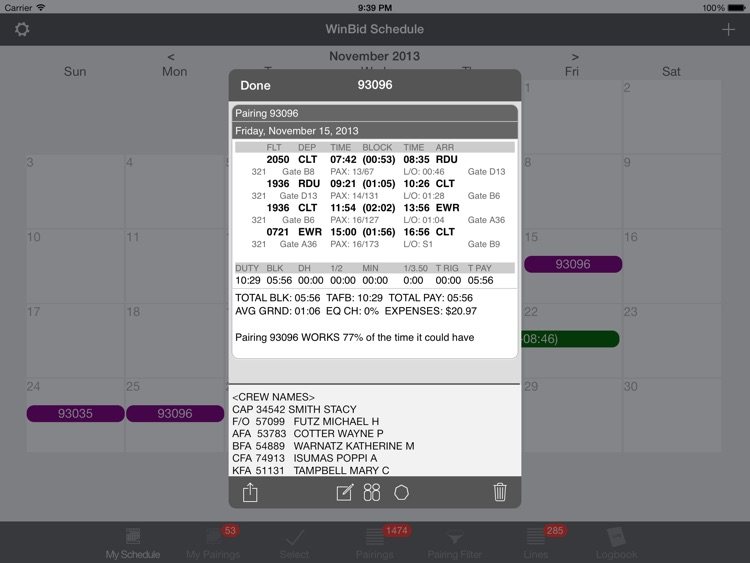Select the green (08:46) event
Viewport: 750px width, 563px height.
tap(570, 339)
